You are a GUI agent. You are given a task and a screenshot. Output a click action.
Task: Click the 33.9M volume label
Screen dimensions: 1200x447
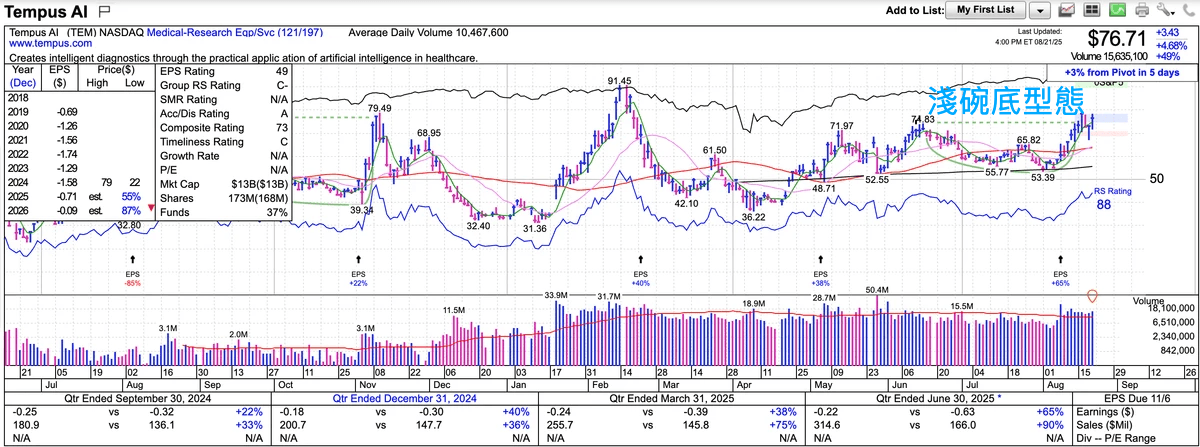[x=557, y=295]
